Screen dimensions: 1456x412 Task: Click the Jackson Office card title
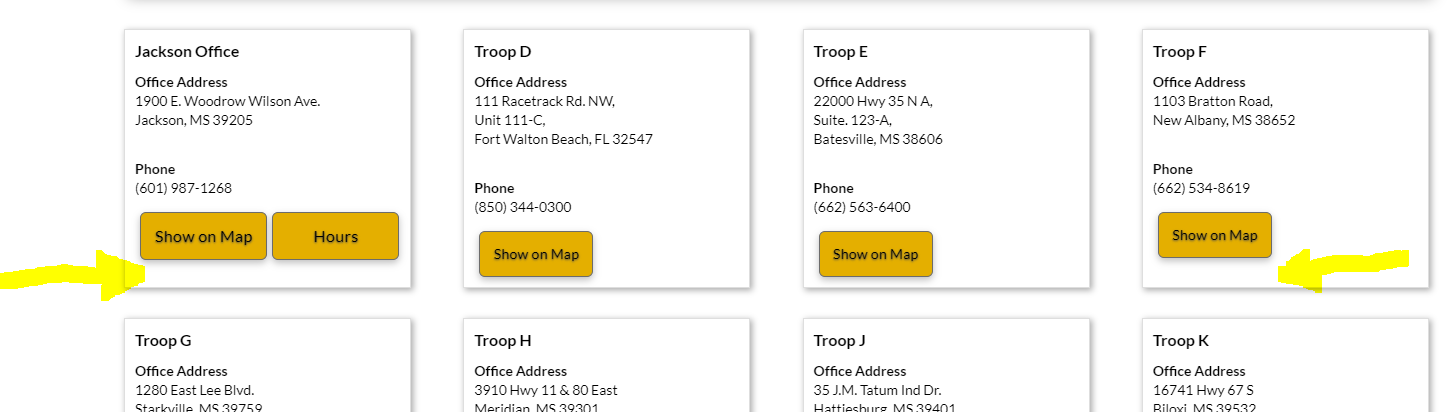pos(187,51)
